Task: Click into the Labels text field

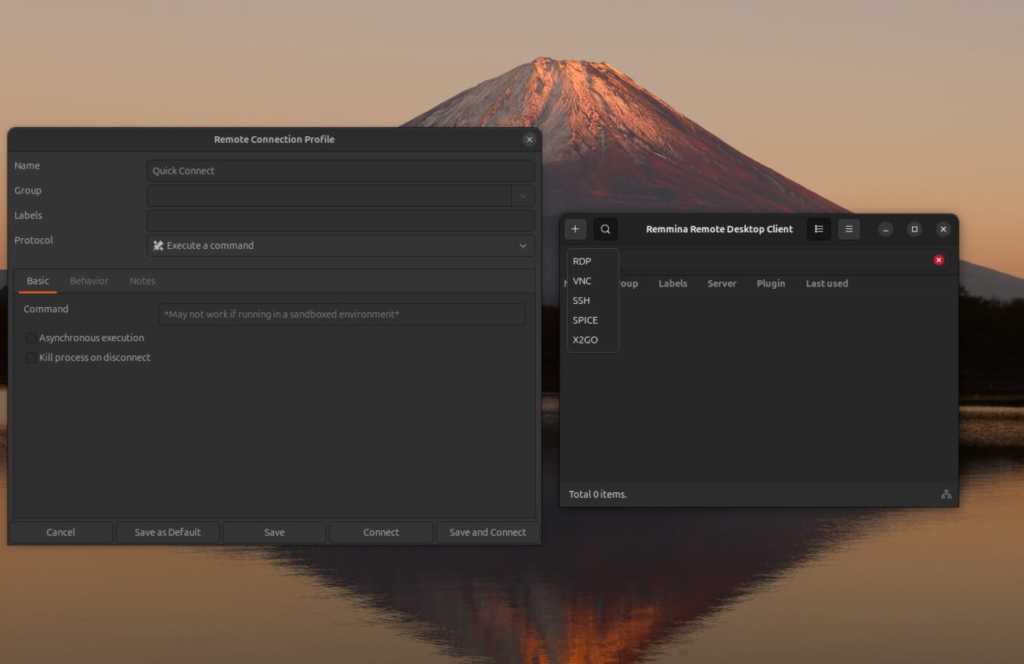Action: tap(340, 221)
